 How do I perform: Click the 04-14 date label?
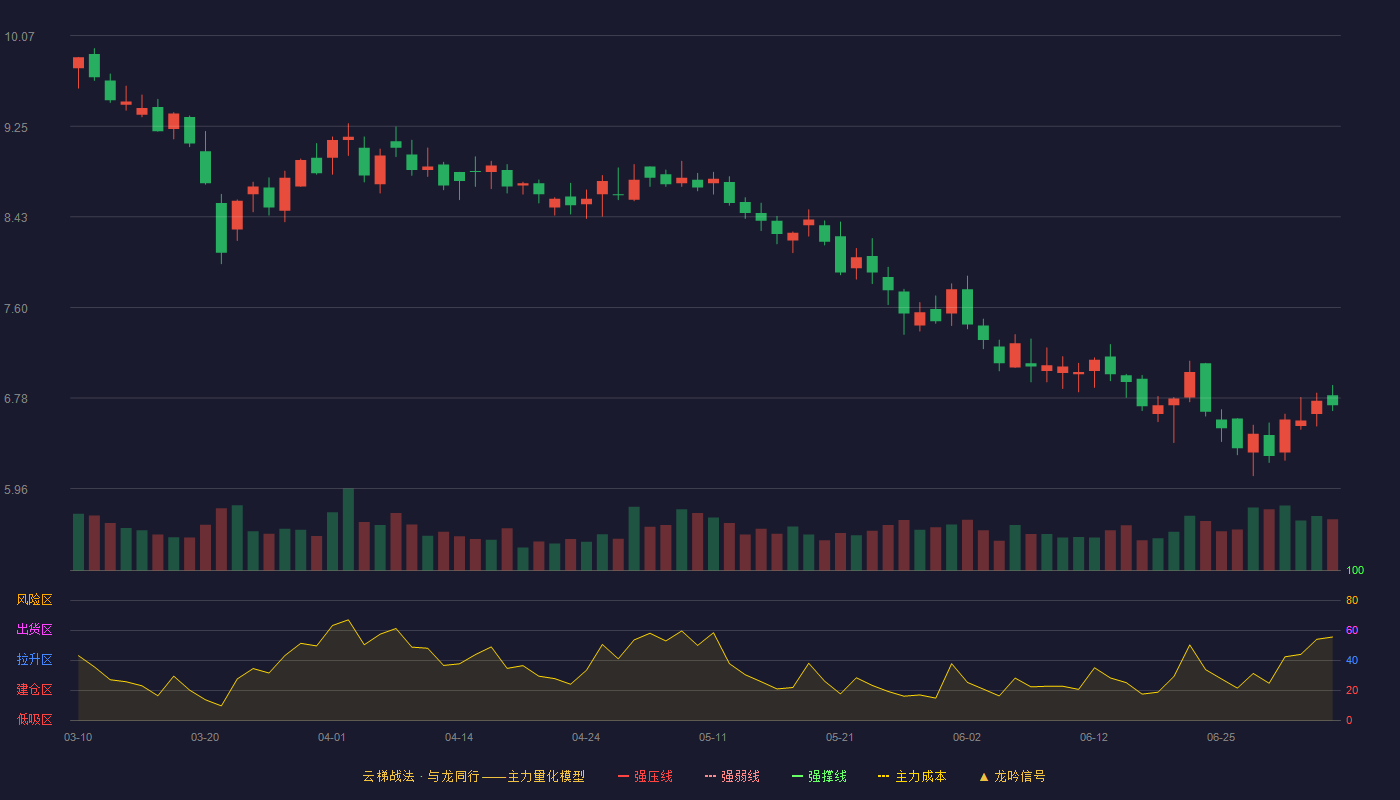(x=459, y=737)
